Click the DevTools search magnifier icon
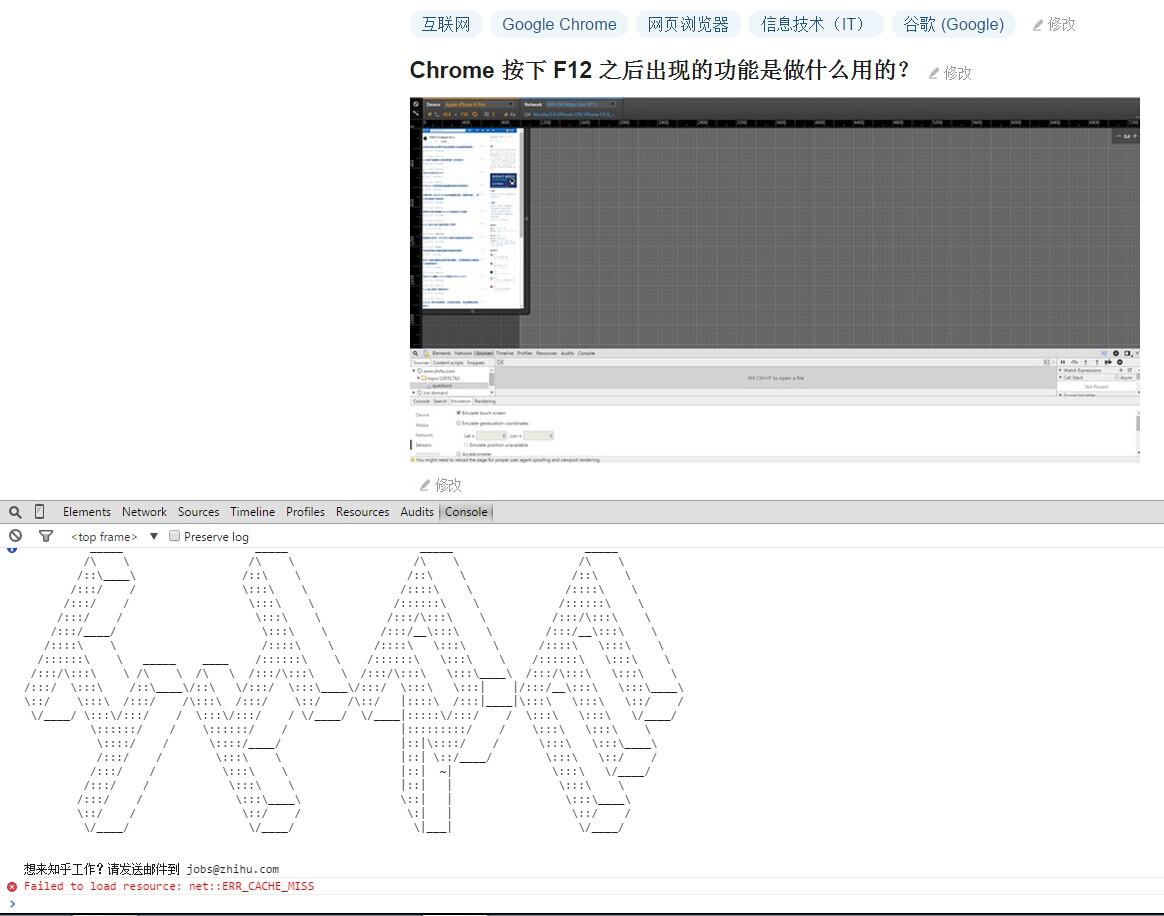The width and height of the screenshot is (1164, 916). [15, 512]
